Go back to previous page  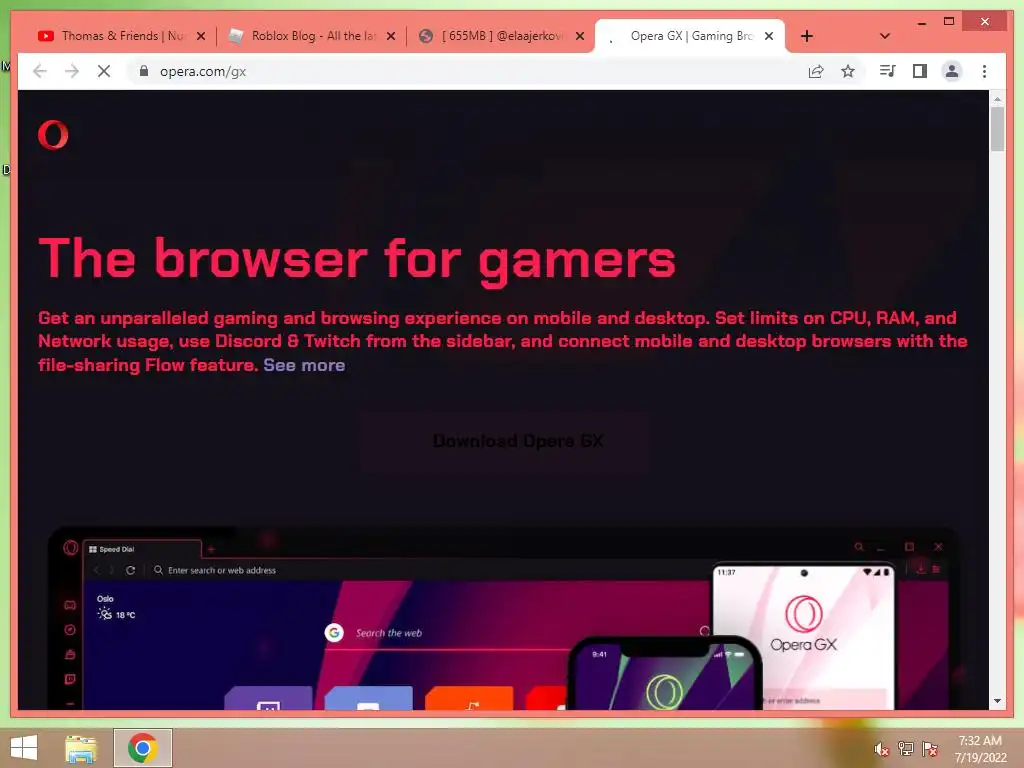(x=40, y=71)
